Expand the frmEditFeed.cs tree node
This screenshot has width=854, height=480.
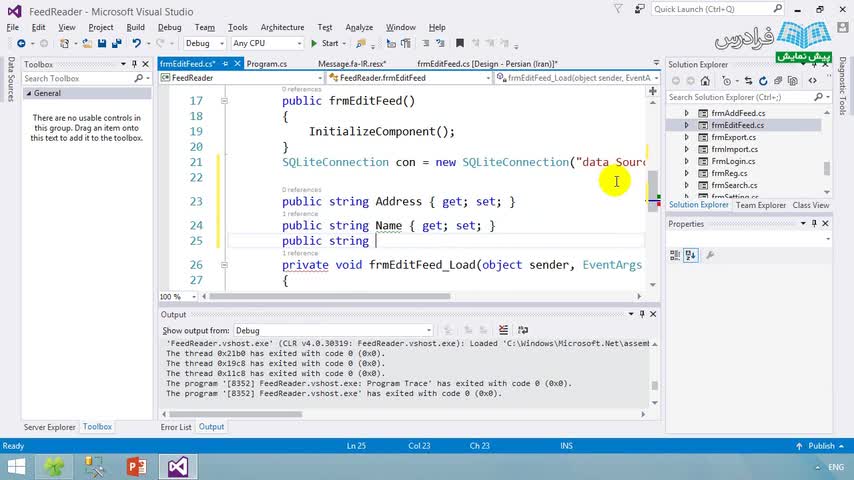click(x=686, y=125)
